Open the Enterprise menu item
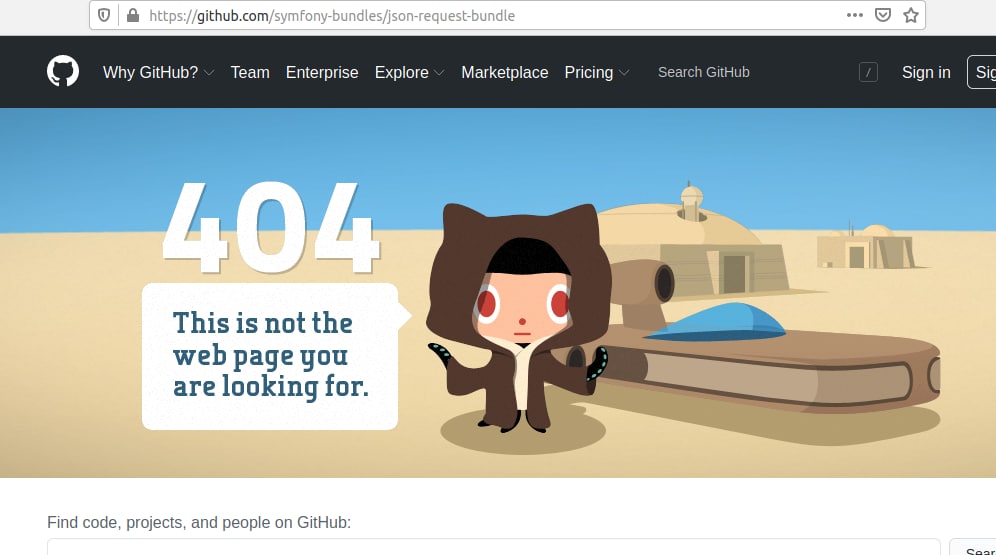Screen dimensions: 996x555 point(322,72)
